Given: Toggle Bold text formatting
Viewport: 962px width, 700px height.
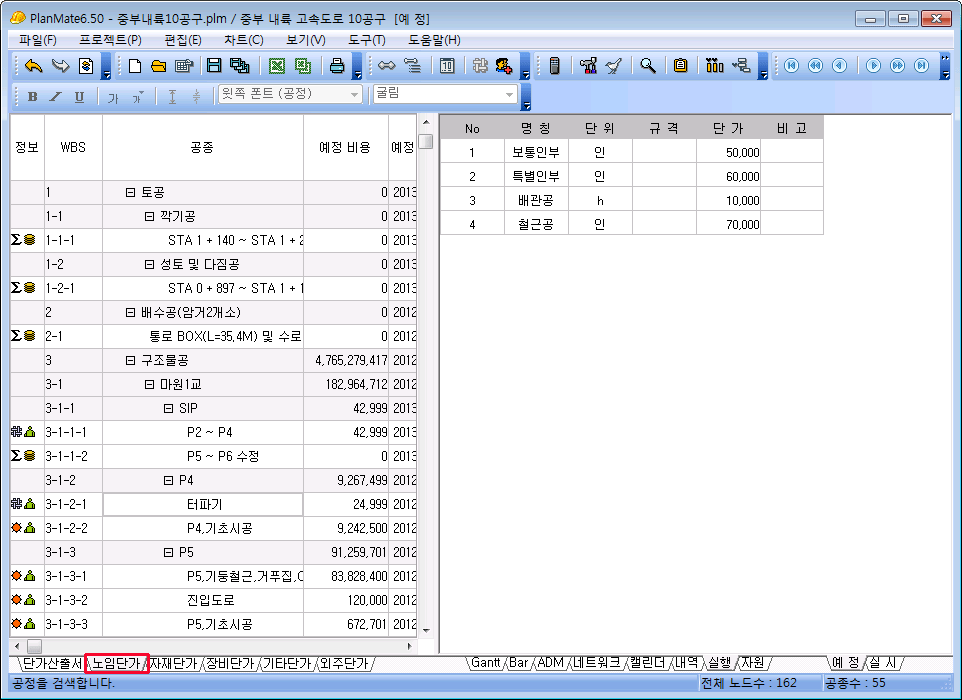Looking at the screenshot, I should 32,96.
